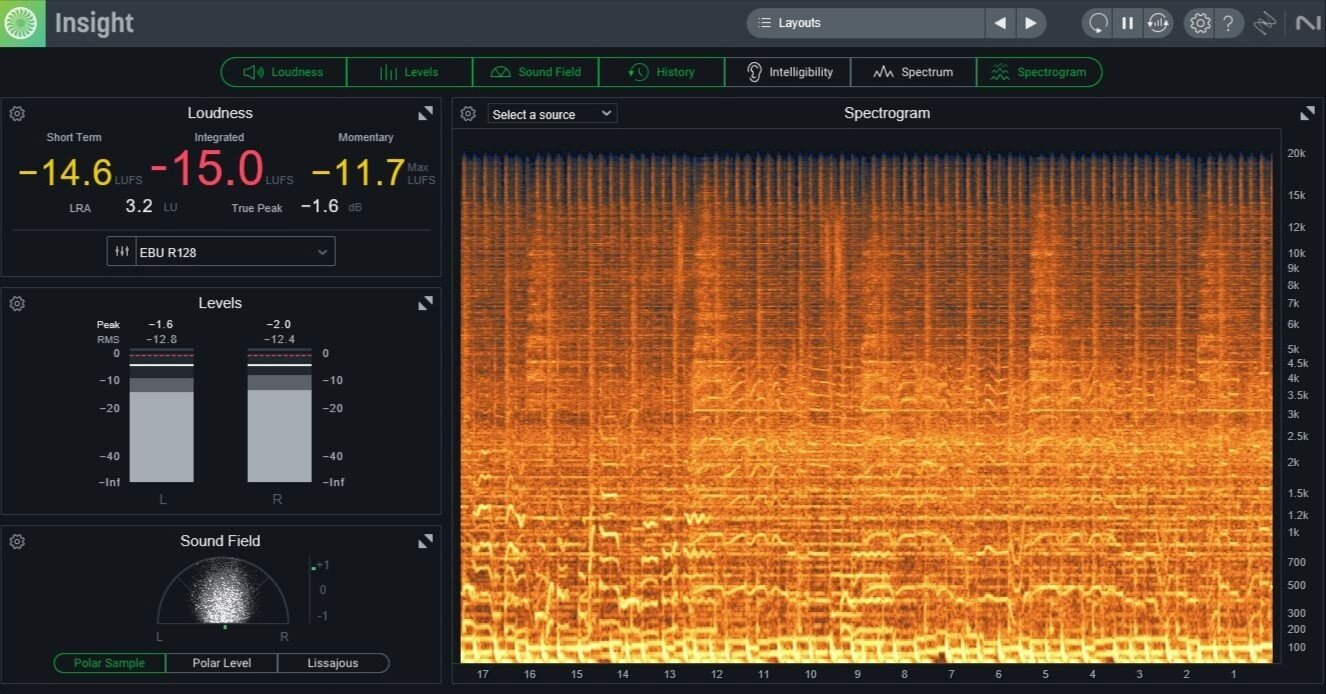The height and width of the screenshot is (694, 1326).
Task: Open the help question mark button
Action: (1229, 23)
